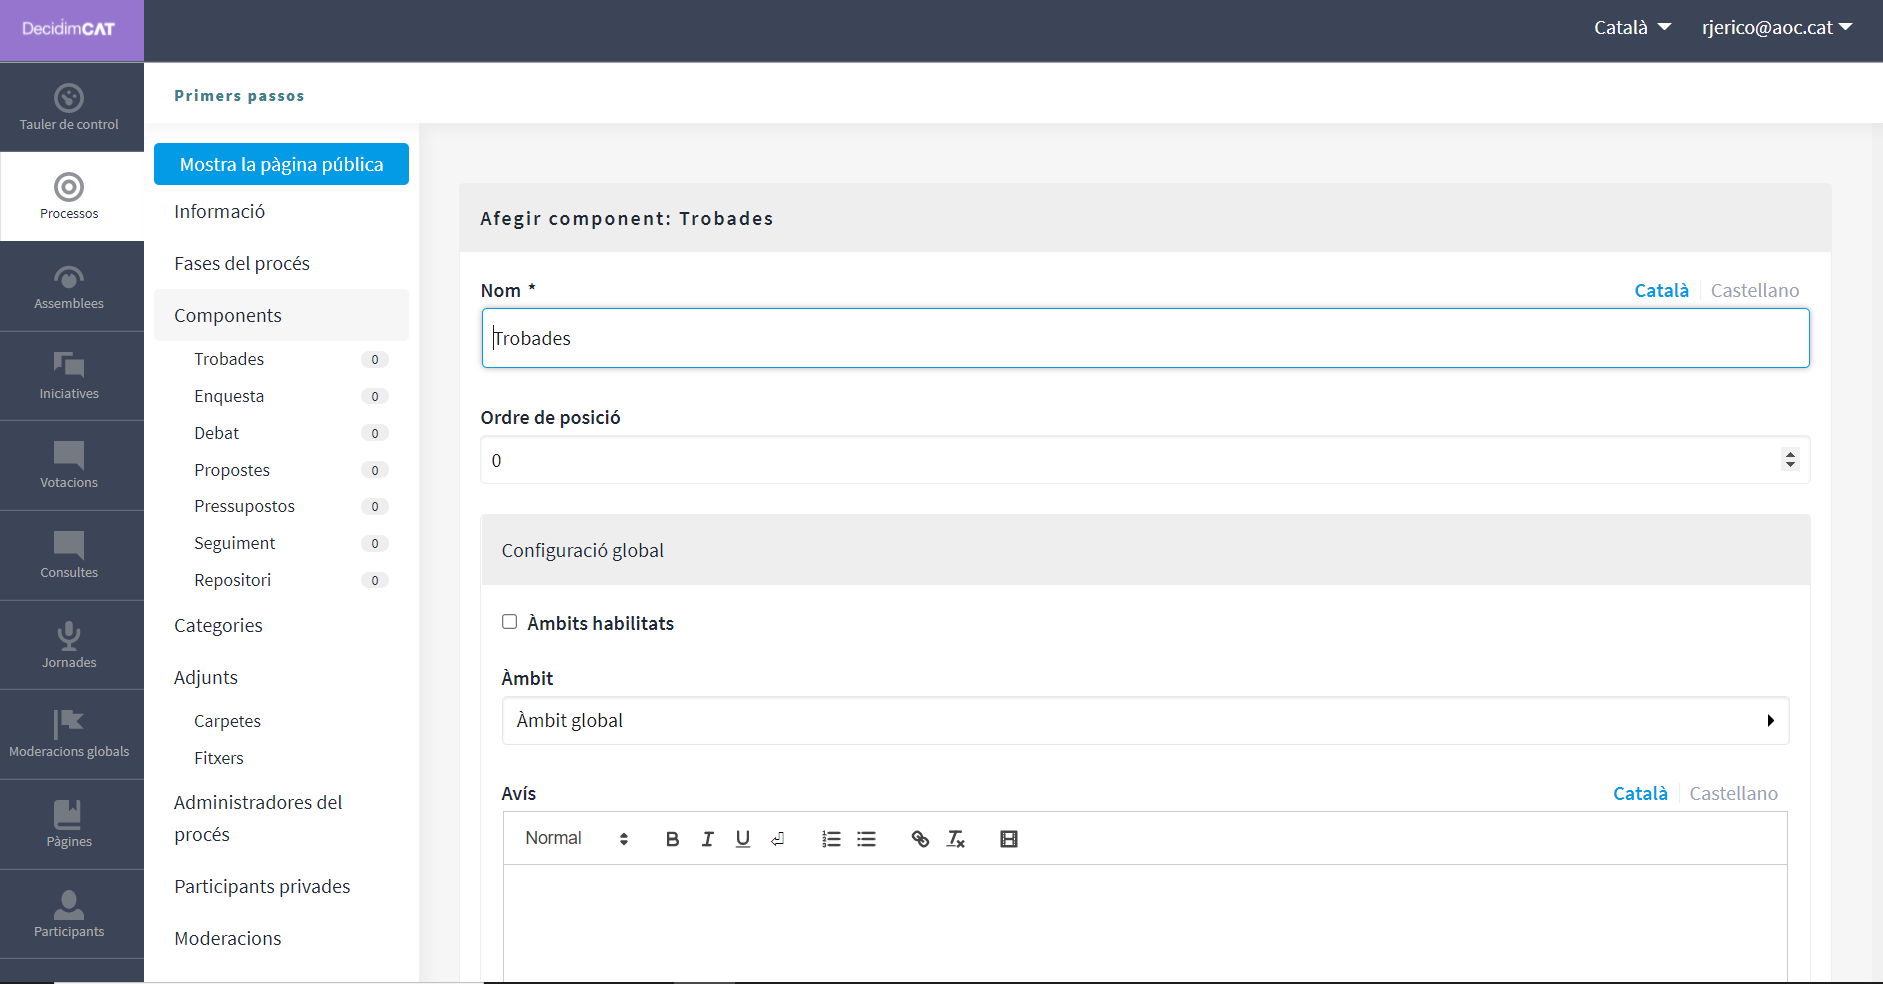
Task: Insert video in Avís editor
Action: 1009,839
